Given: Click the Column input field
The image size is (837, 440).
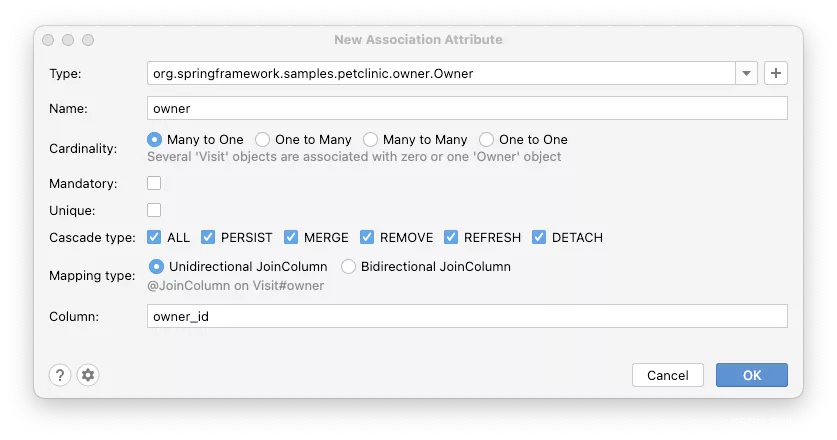Looking at the screenshot, I should pos(467,316).
